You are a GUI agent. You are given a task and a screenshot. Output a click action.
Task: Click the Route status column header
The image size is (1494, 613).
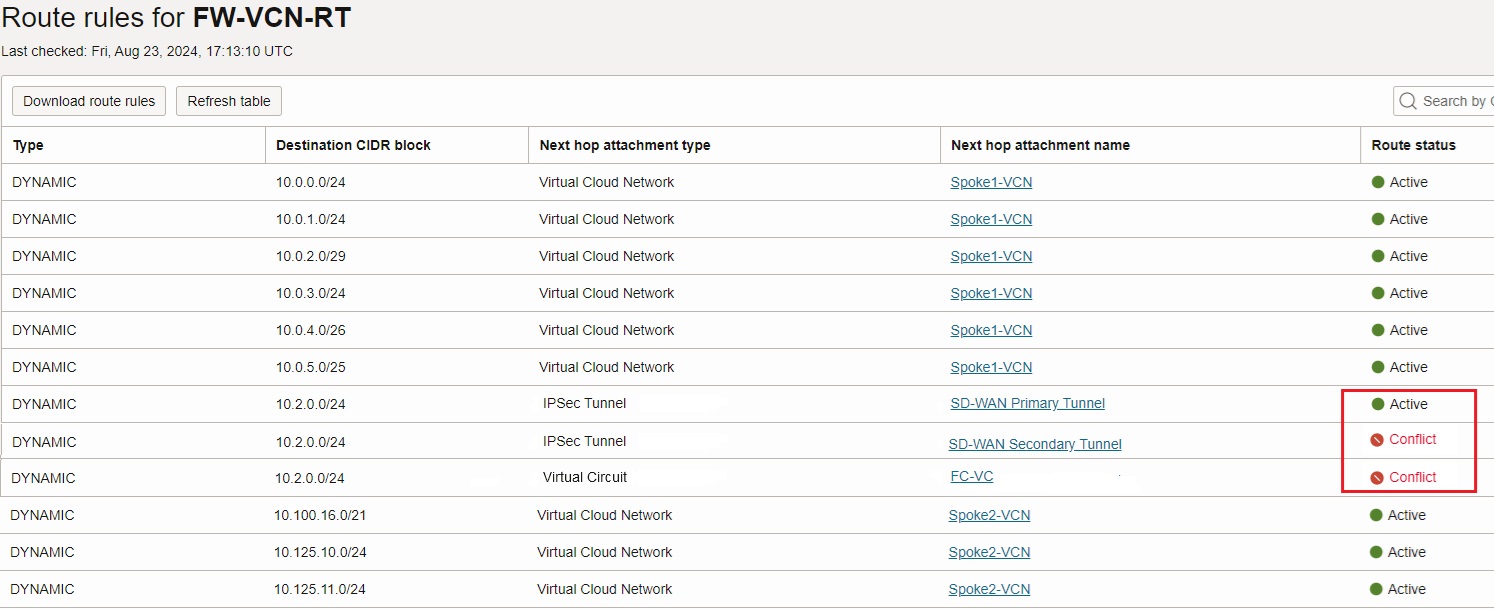coord(1413,145)
